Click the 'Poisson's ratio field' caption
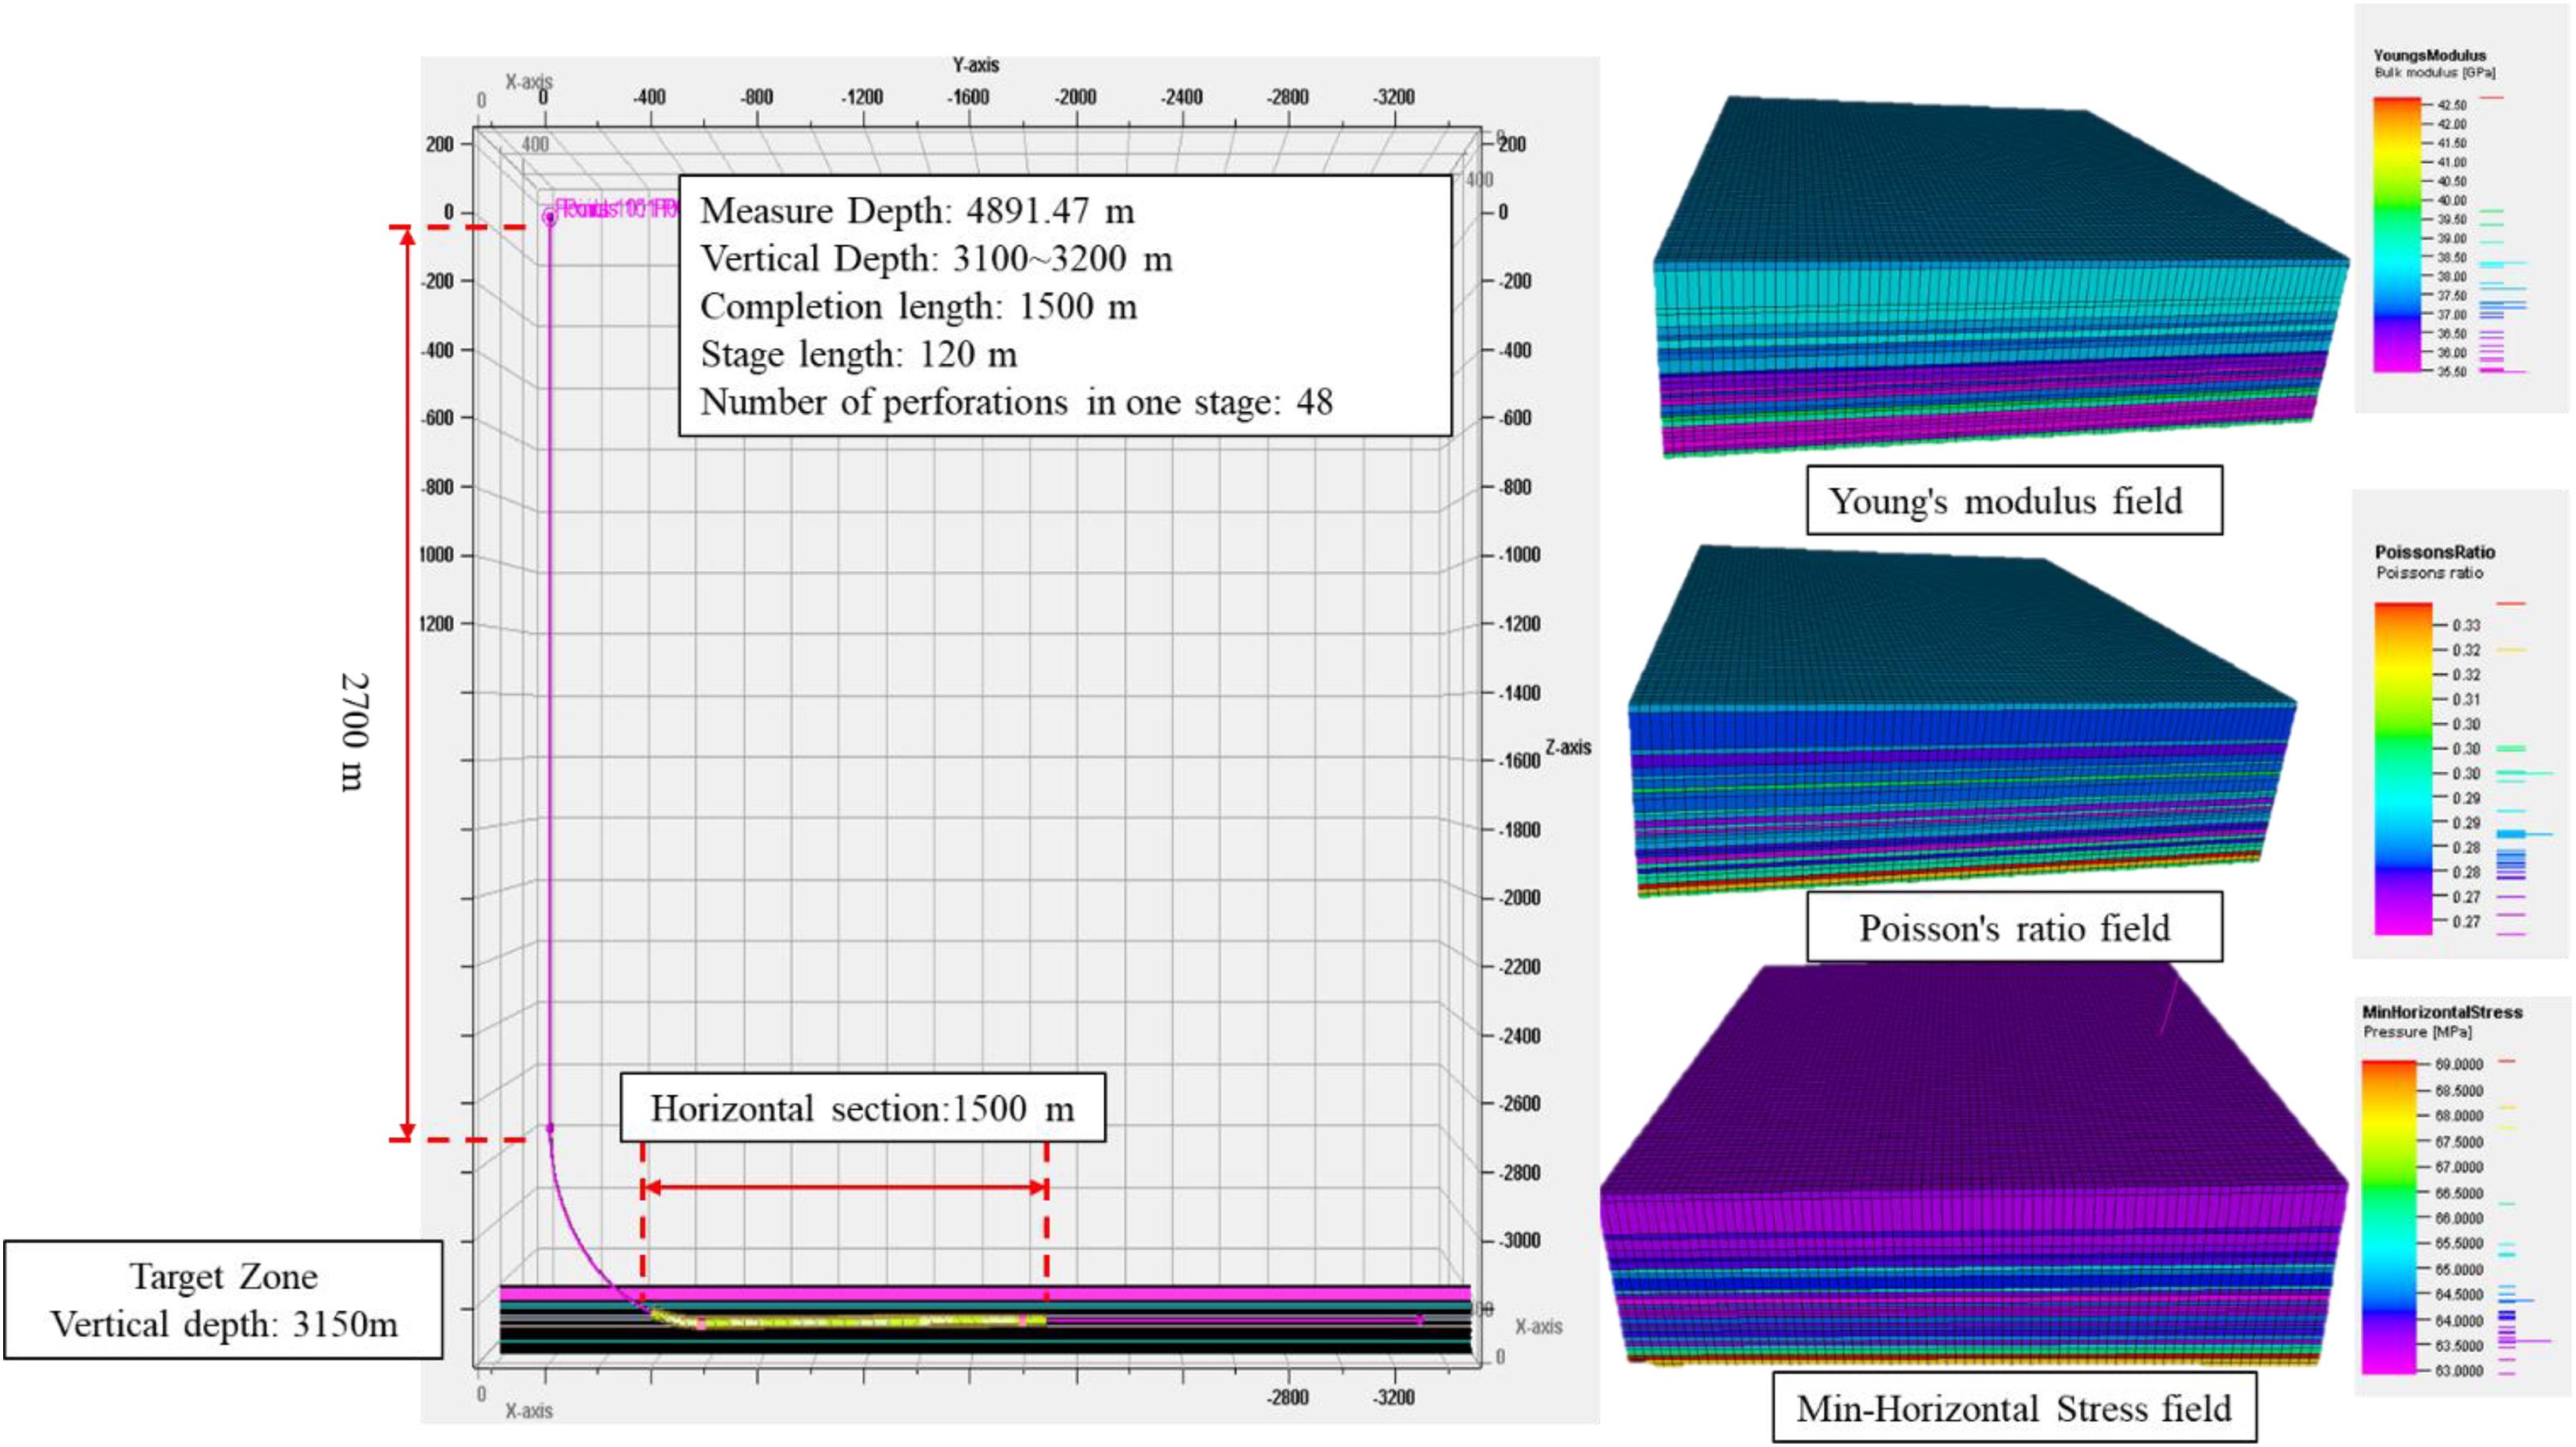This screenshot has height=1447, width=2576. [x=2014, y=927]
